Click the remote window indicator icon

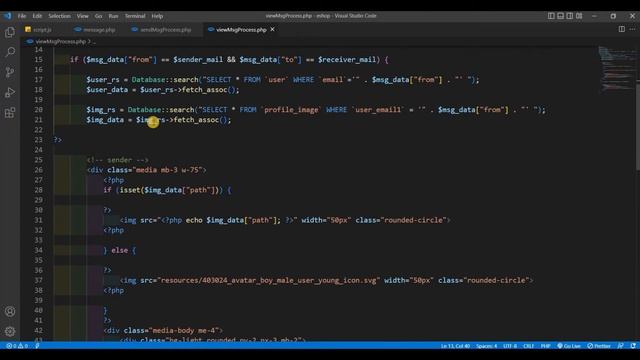(38, 346)
